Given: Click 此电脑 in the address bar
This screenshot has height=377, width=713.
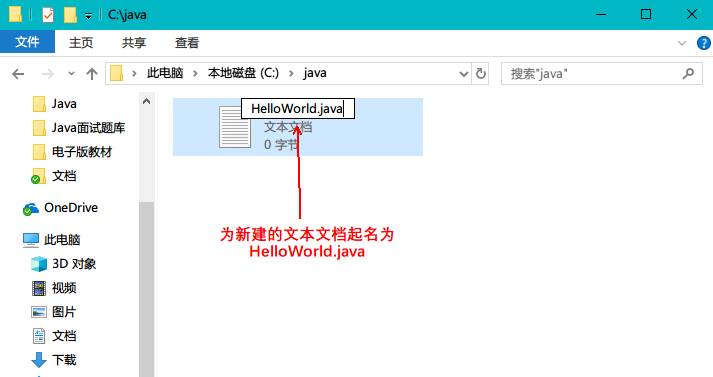Looking at the screenshot, I should click(x=165, y=73).
